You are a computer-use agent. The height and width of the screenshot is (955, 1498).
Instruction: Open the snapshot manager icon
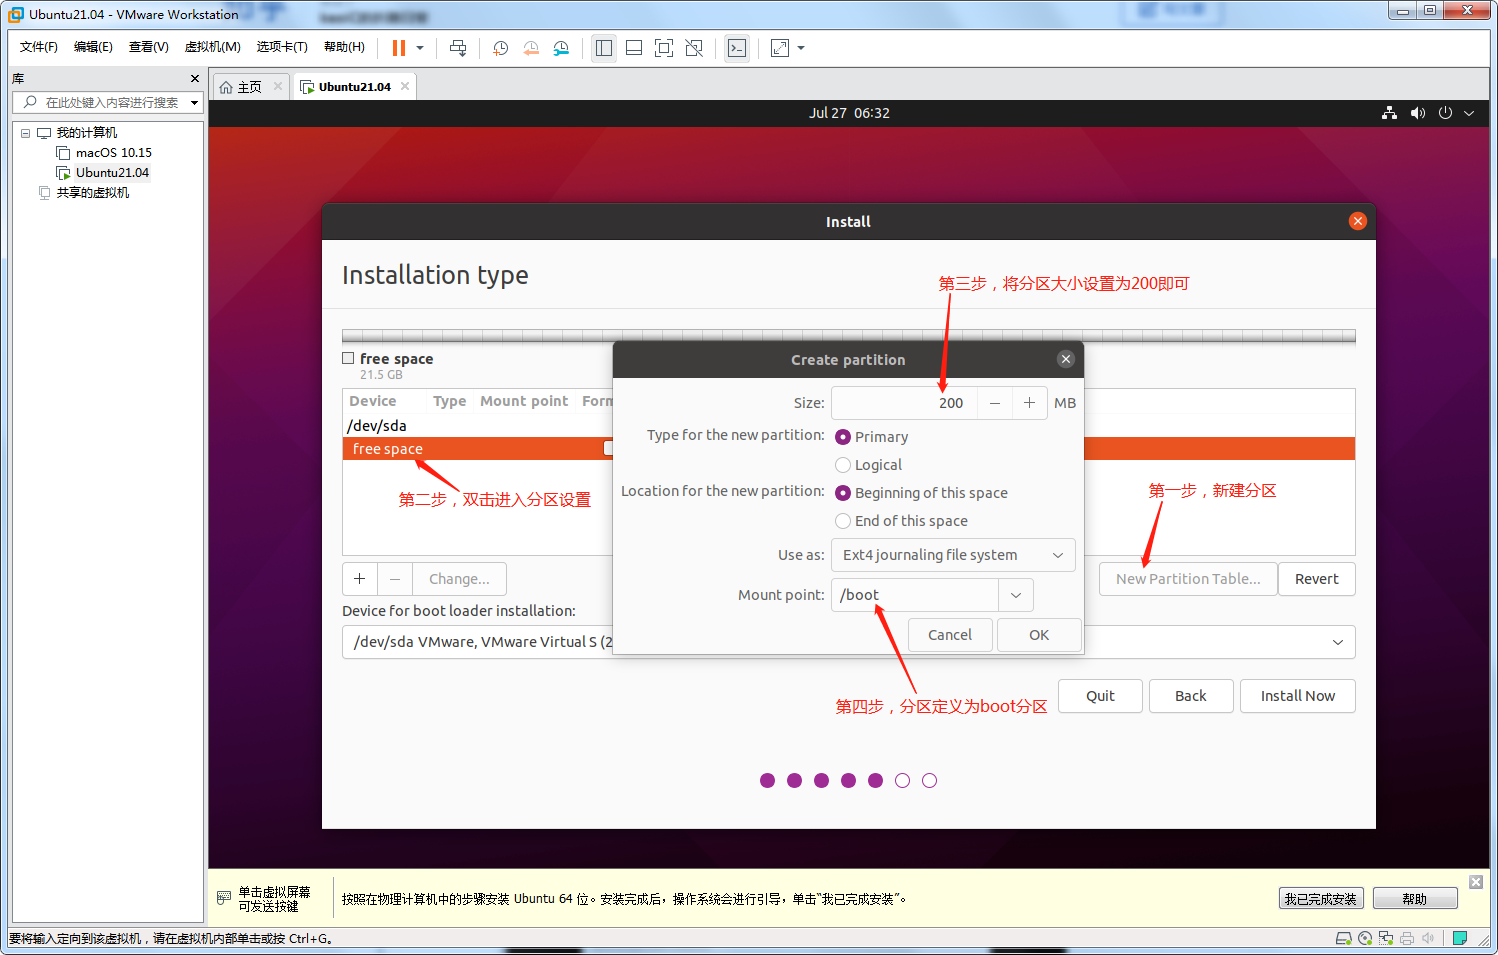tap(561, 48)
